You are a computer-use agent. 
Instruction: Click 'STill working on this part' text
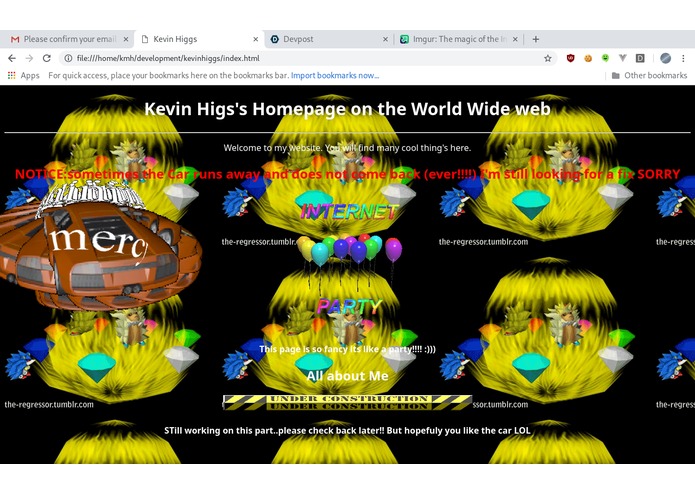click(347, 431)
